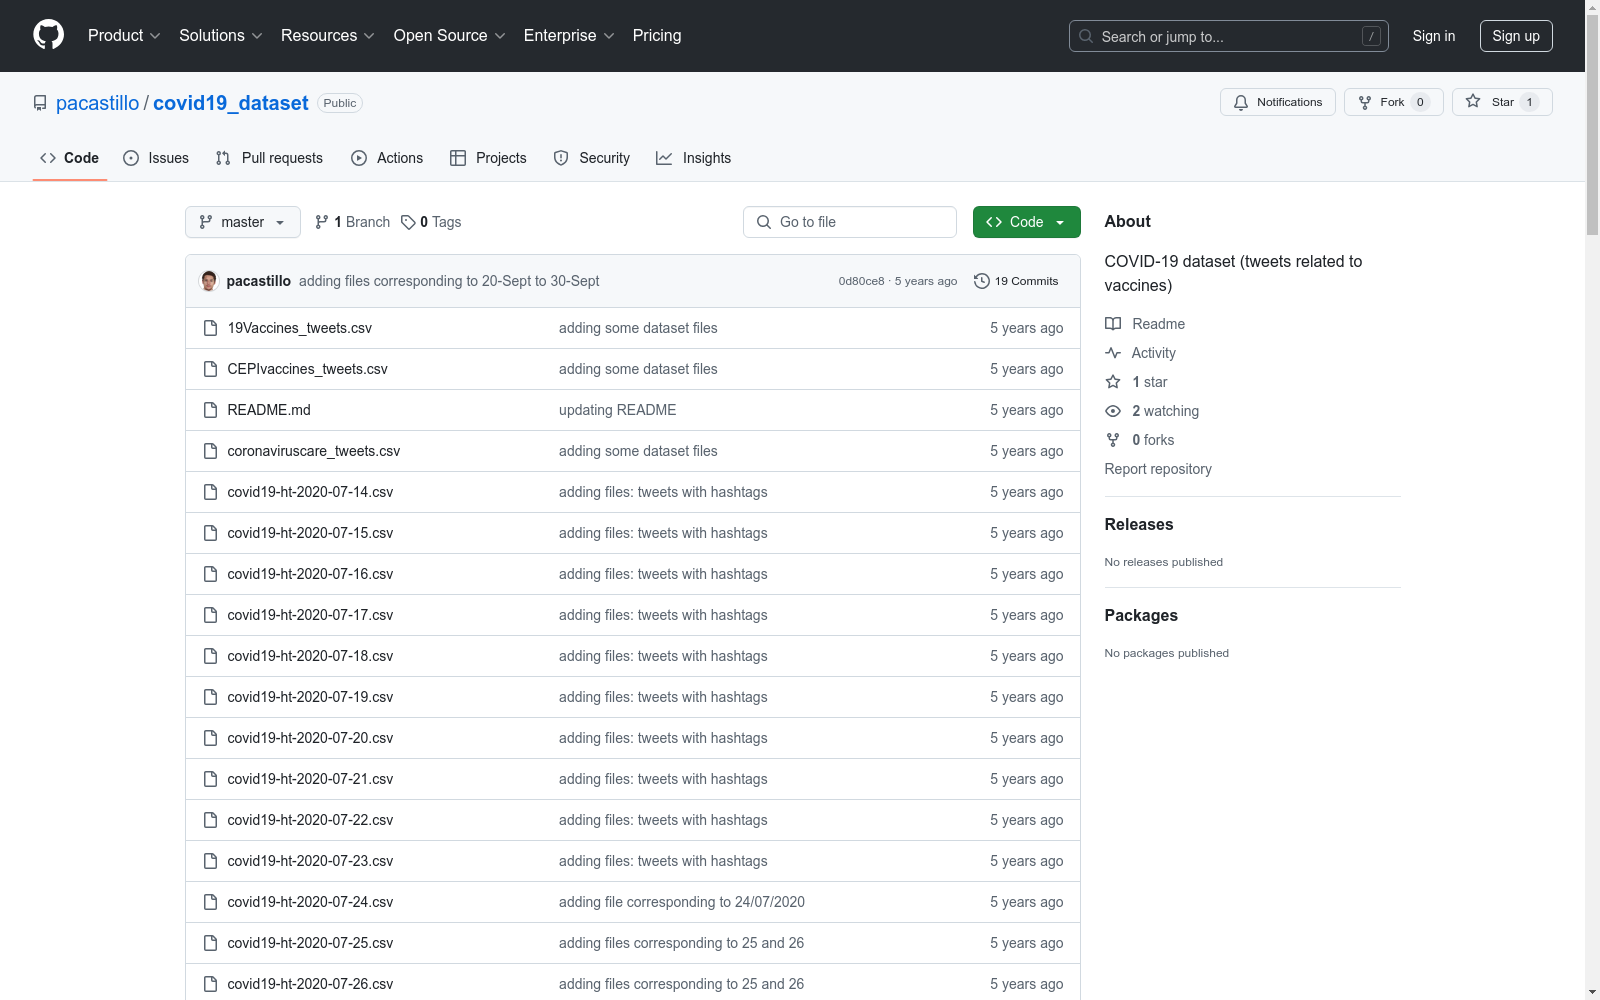Click the Security shield icon
Image resolution: width=1600 pixels, height=1000 pixels.
561,158
